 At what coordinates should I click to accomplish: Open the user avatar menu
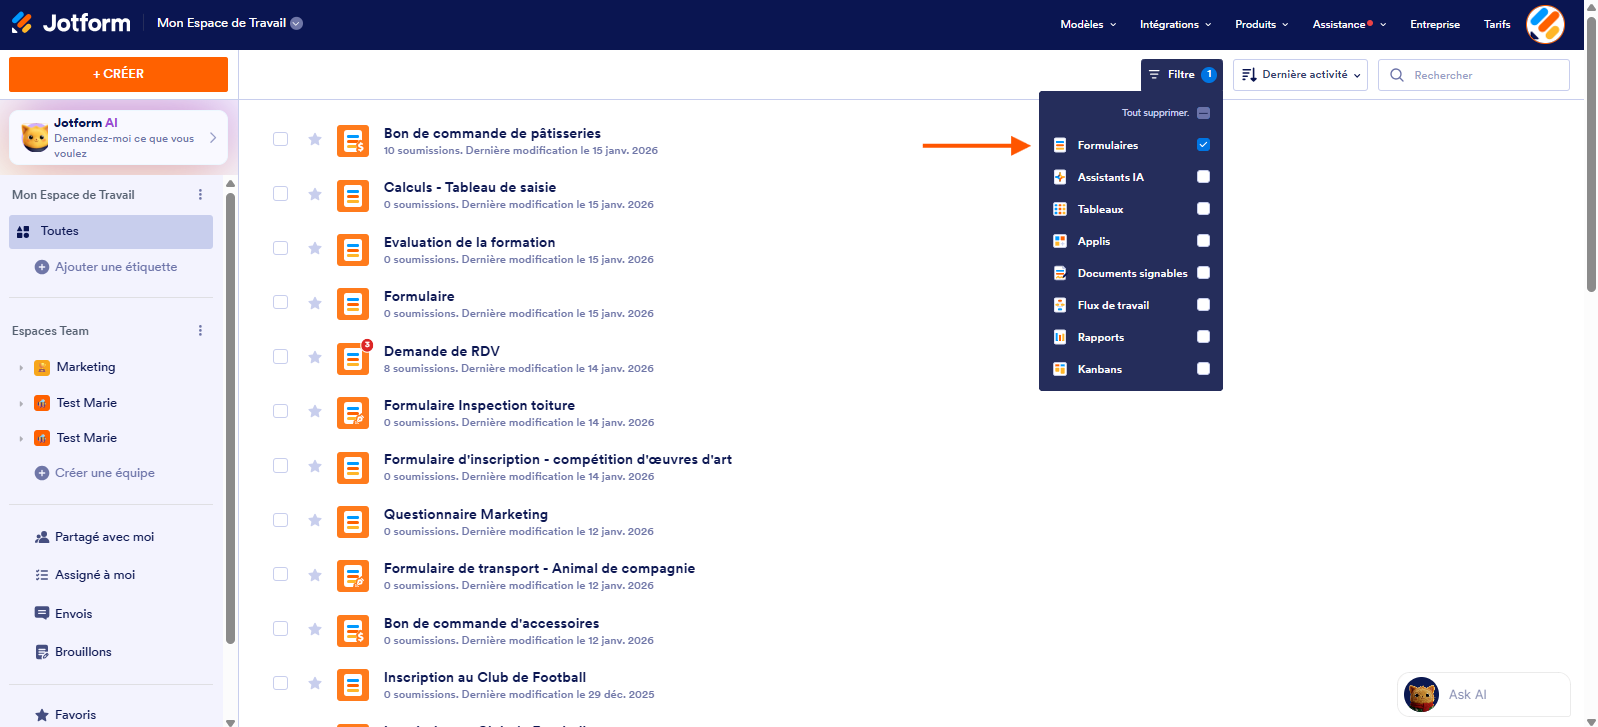click(x=1545, y=24)
